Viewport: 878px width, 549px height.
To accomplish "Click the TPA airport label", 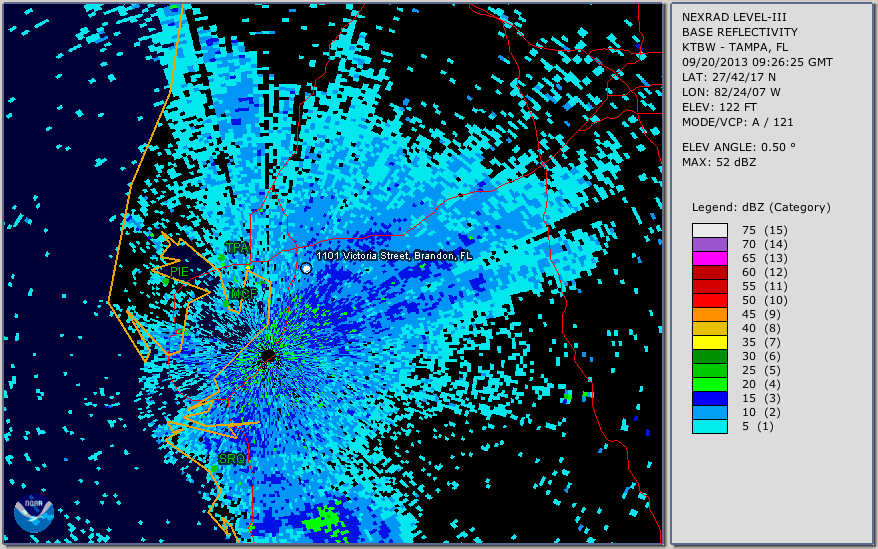I will [237, 247].
